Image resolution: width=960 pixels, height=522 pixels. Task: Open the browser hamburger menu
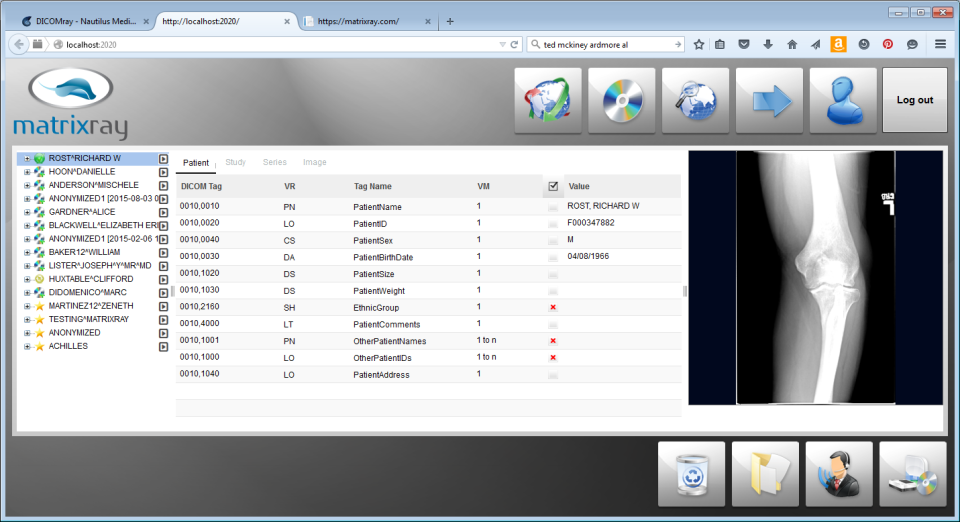click(940, 45)
